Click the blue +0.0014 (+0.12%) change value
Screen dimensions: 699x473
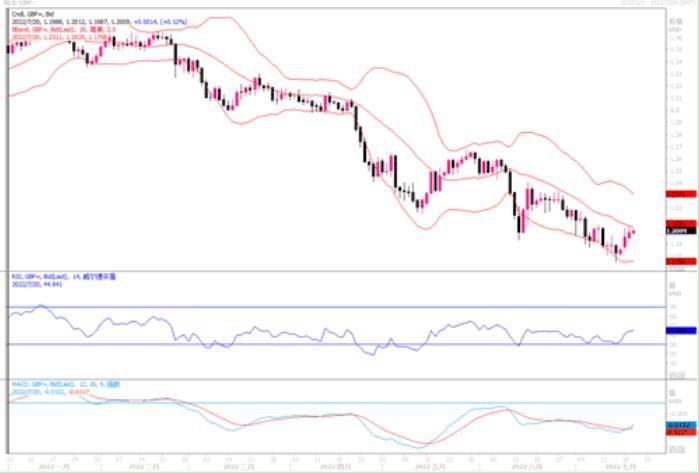tap(160, 22)
